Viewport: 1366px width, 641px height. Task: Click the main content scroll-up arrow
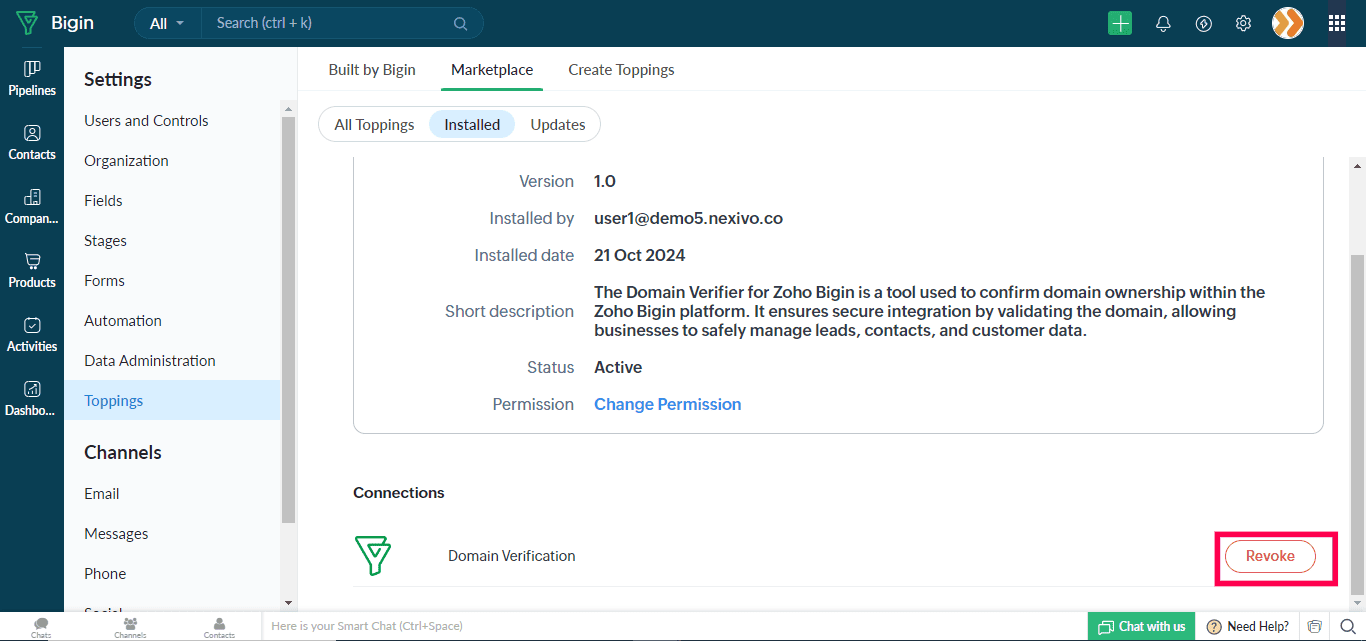(1357, 165)
